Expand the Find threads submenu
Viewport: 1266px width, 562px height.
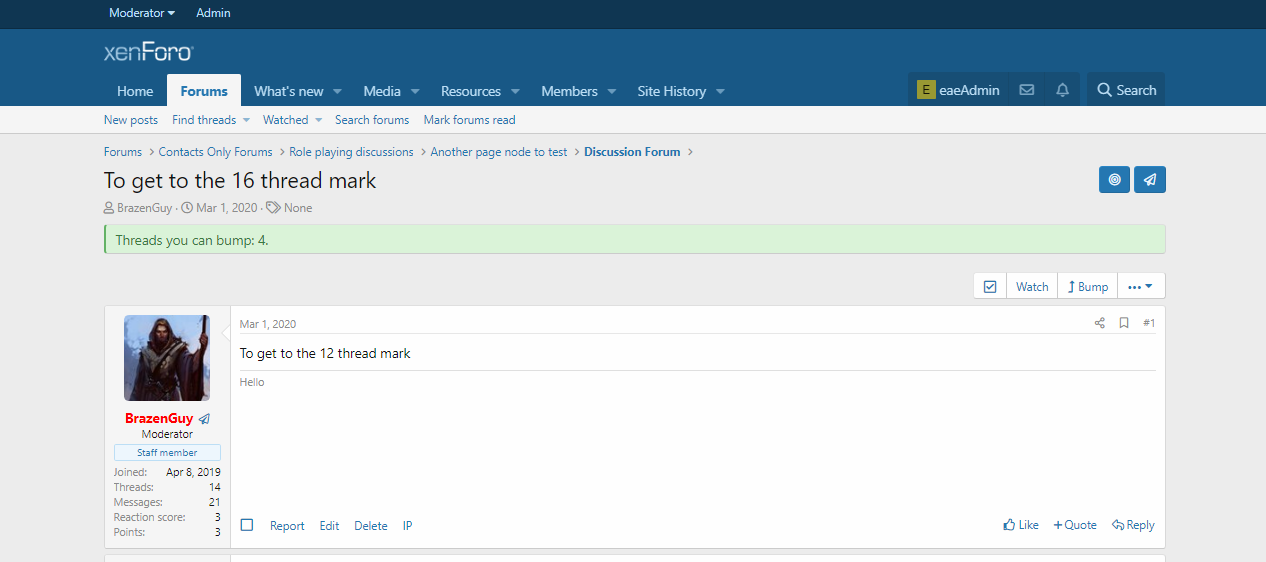tap(246, 120)
